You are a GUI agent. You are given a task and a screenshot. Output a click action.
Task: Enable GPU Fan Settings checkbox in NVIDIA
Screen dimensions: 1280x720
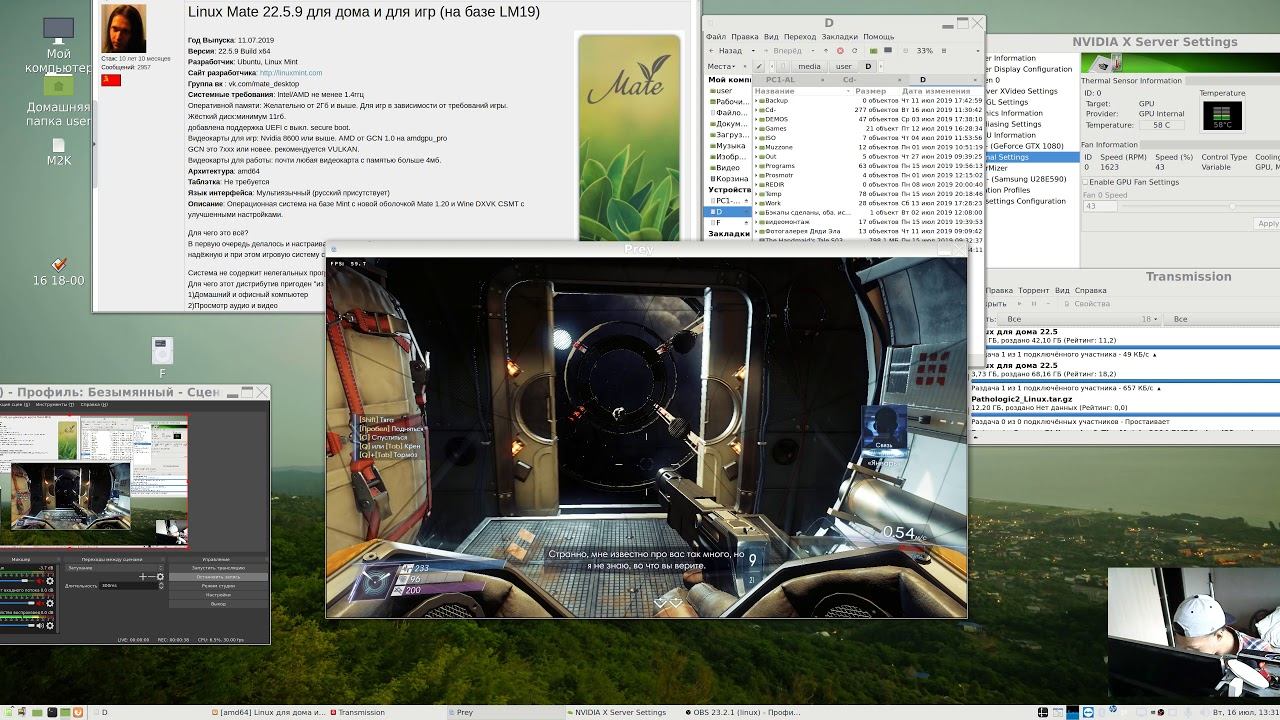(1086, 182)
